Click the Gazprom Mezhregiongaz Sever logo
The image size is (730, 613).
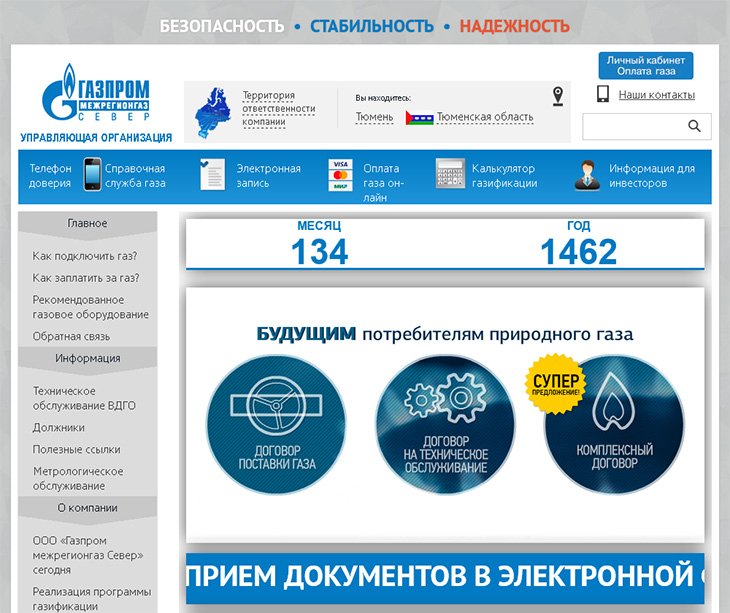pyautogui.click(x=96, y=93)
